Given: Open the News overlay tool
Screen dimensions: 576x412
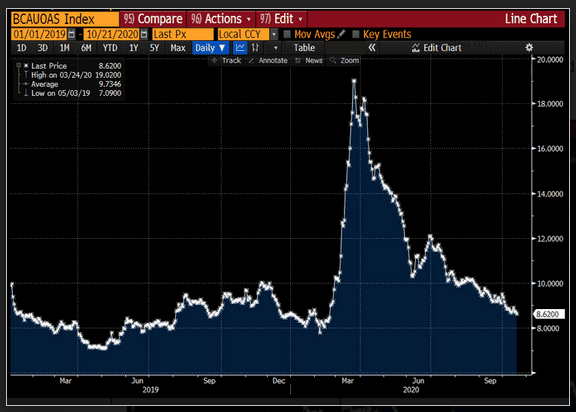Looking at the screenshot, I should pyautogui.click(x=309, y=61).
